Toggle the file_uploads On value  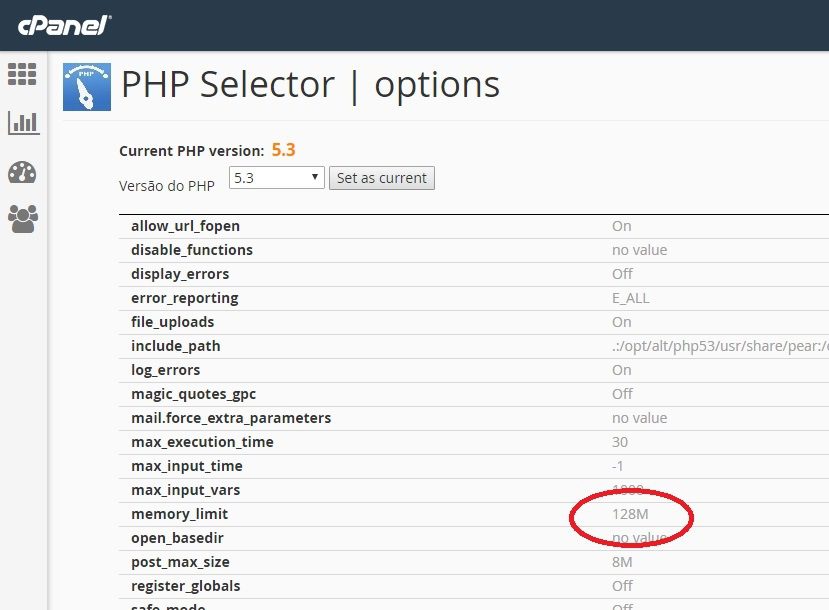point(621,322)
